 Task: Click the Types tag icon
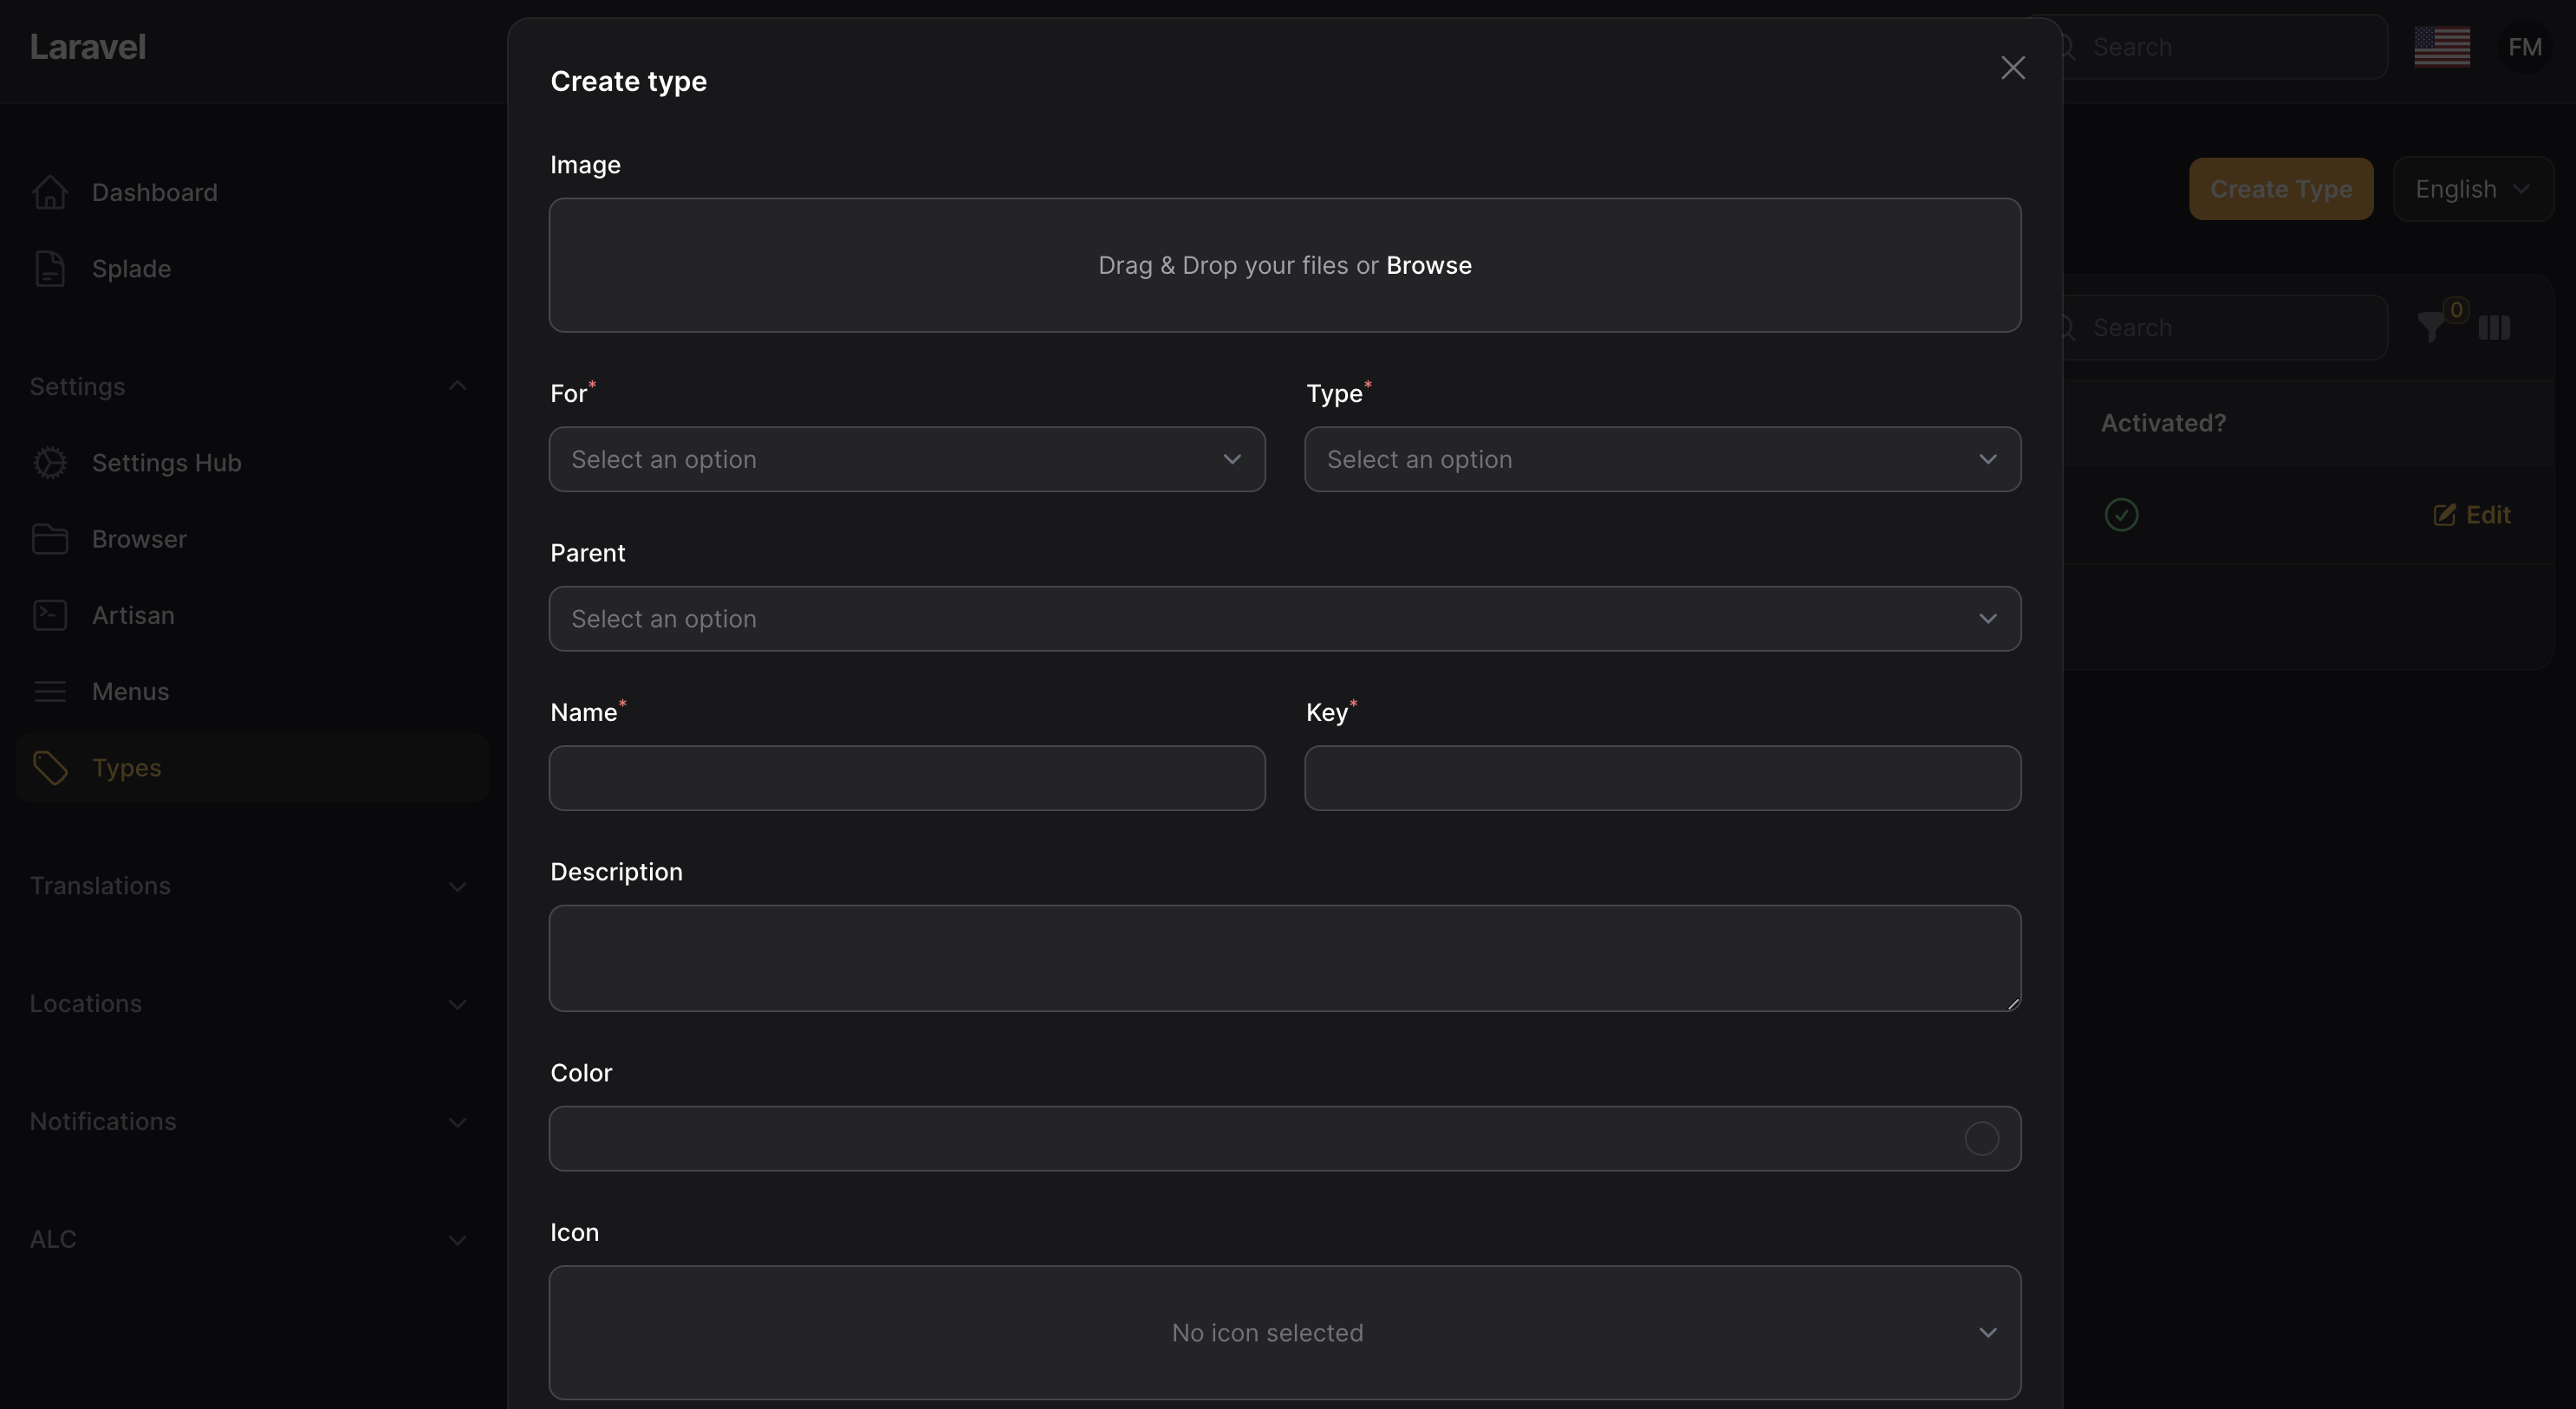[x=50, y=768]
